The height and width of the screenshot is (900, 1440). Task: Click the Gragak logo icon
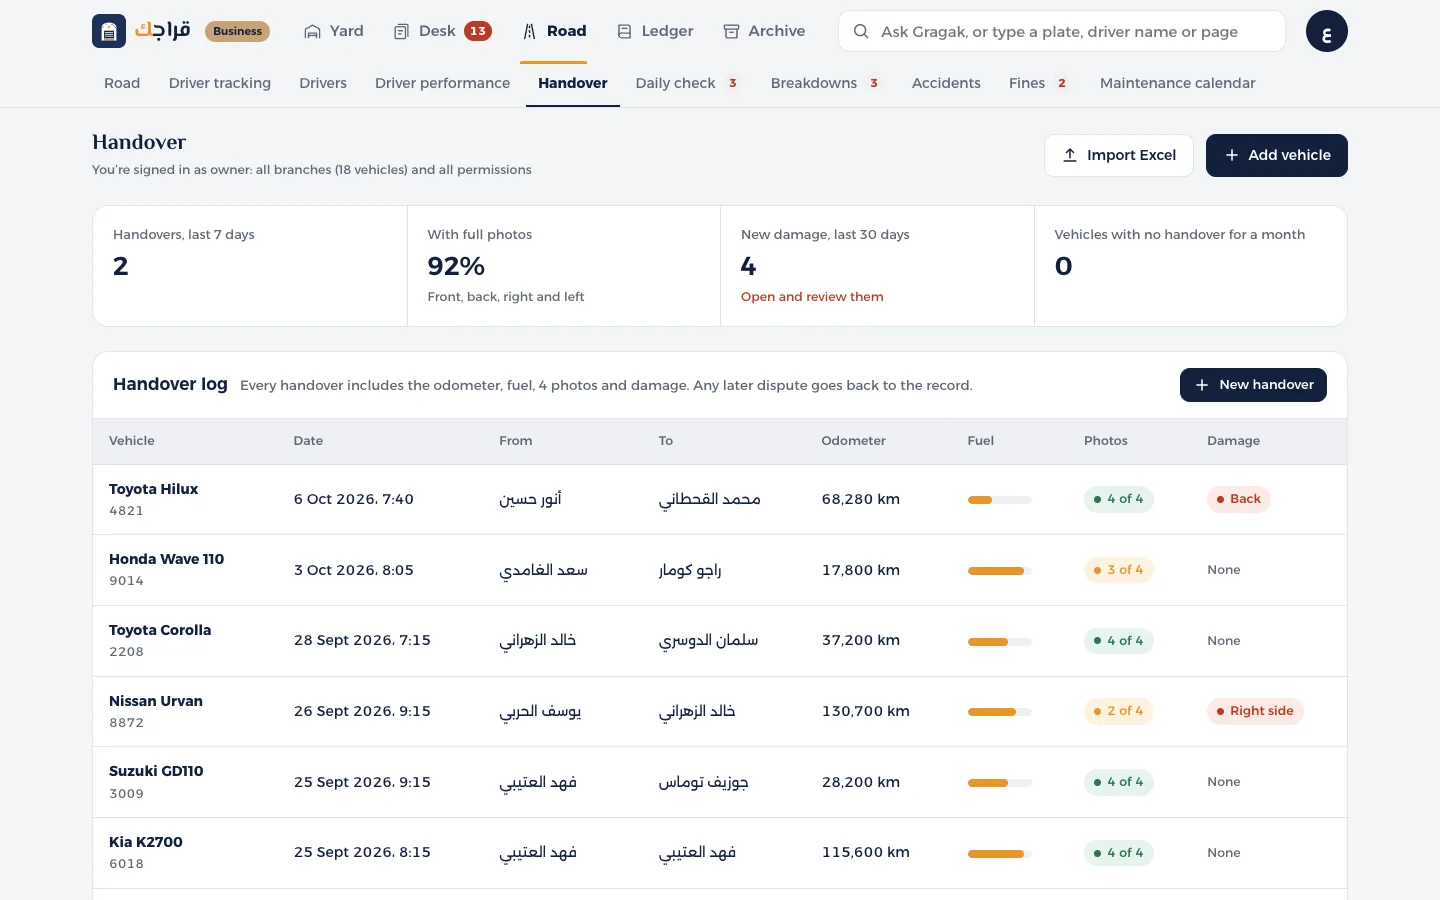(109, 31)
